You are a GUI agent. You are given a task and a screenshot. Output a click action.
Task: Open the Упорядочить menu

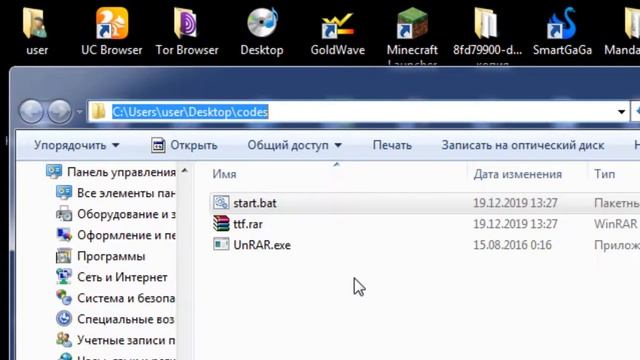coord(77,145)
